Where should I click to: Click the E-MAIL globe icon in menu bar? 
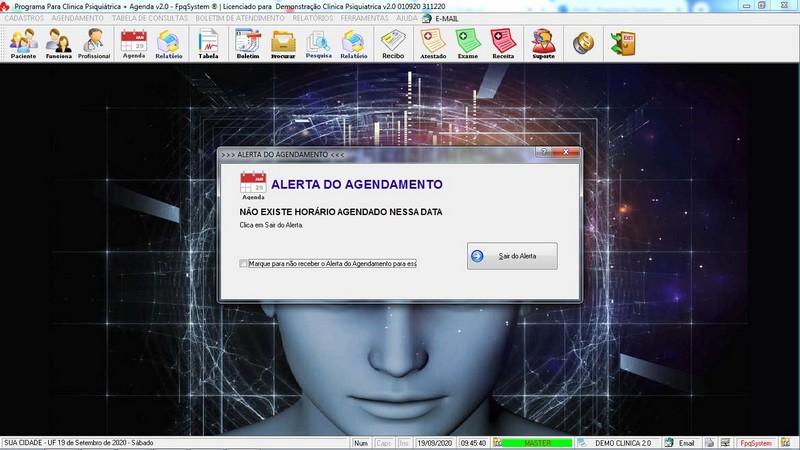click(427, 18)
